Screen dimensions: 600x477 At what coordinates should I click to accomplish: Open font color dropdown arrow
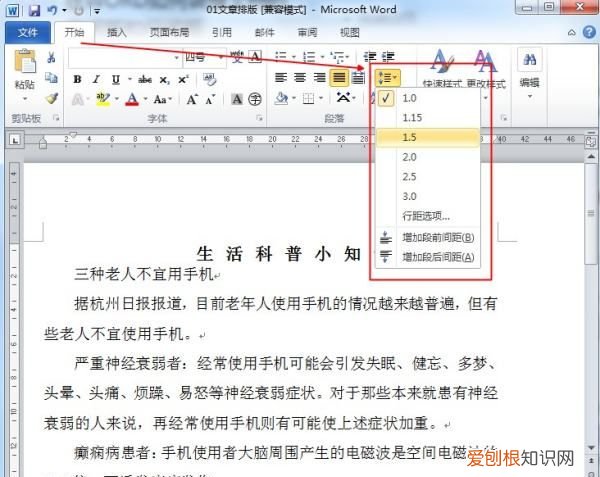click(x=145, y=99)
